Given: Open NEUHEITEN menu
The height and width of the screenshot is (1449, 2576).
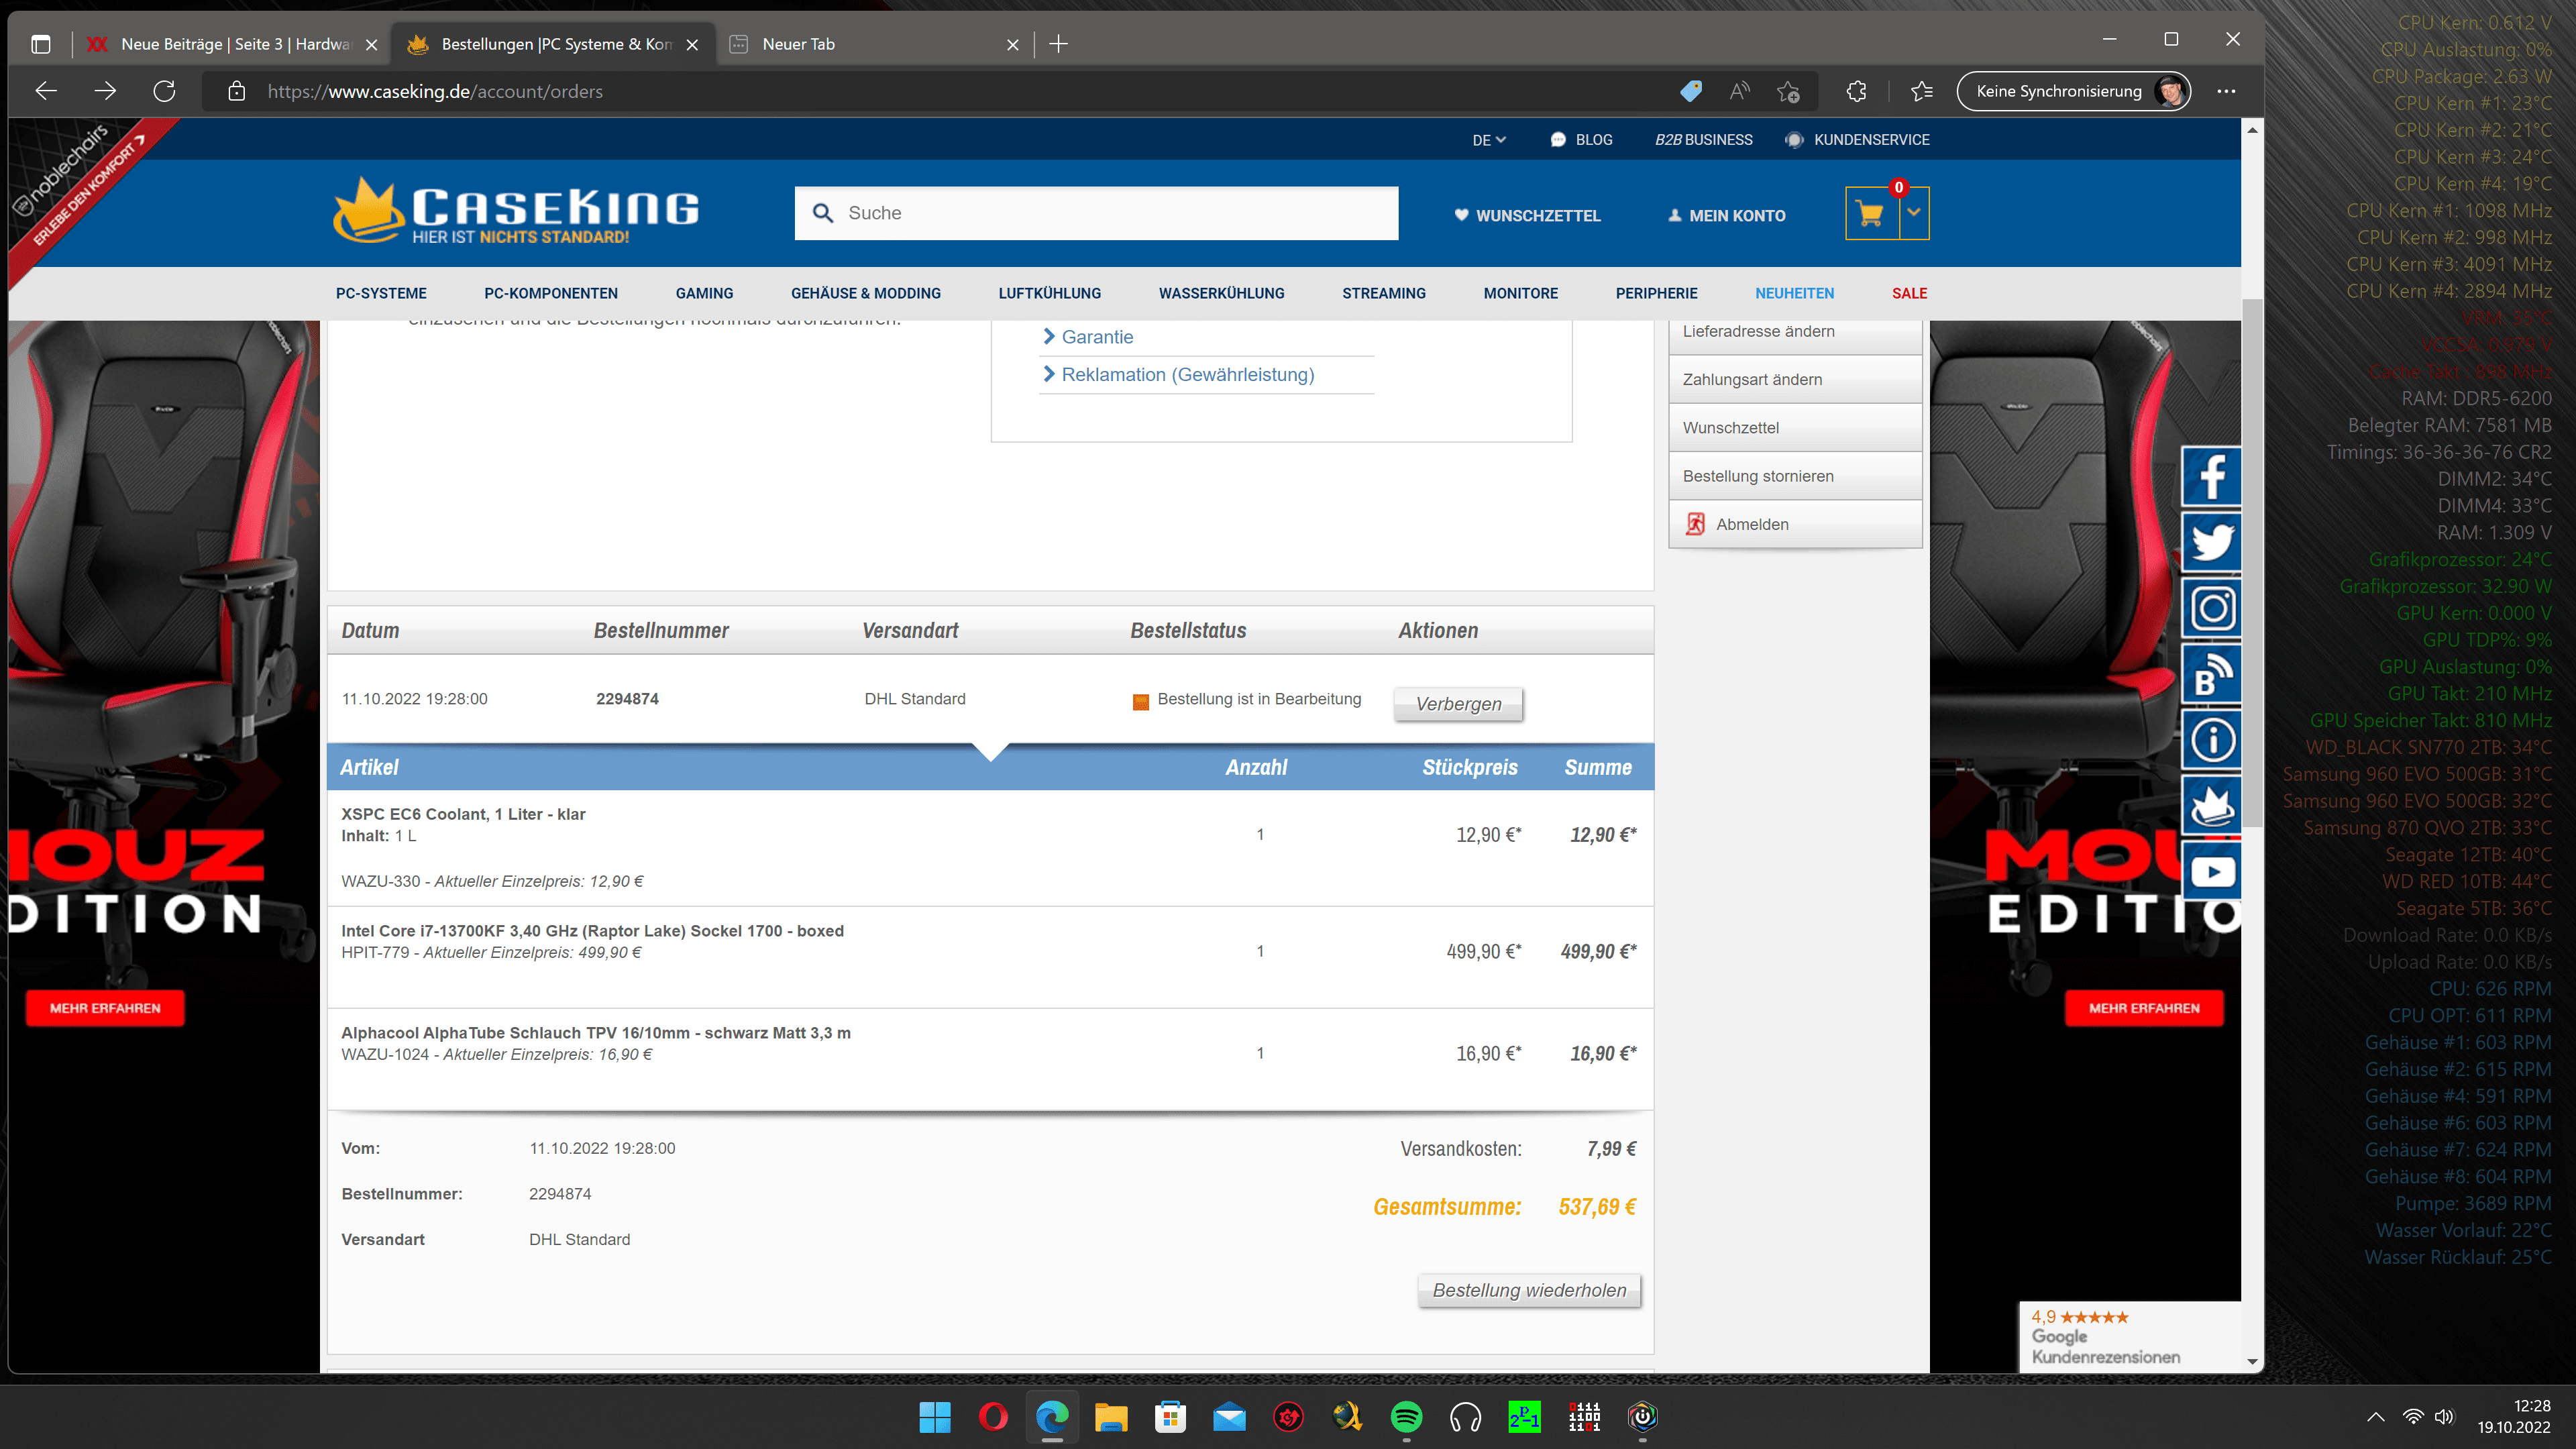Looking at the screenshot, I should click(x=1794, y=293).
